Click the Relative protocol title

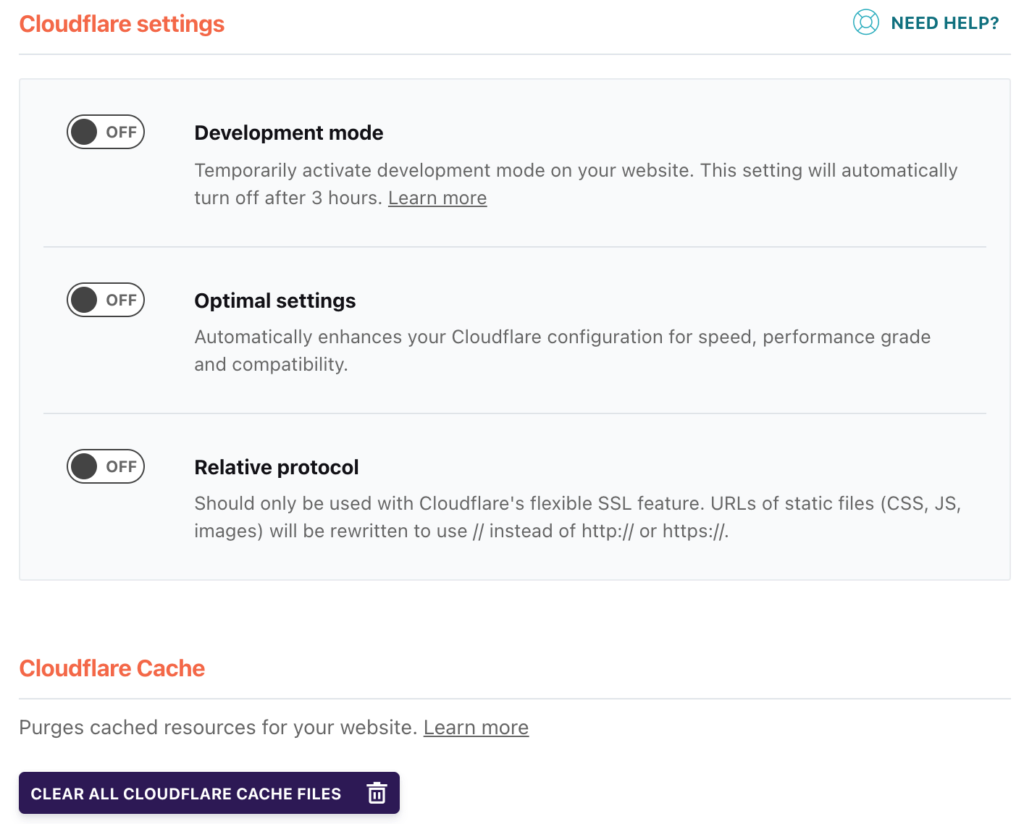click(x=276, y=467)
